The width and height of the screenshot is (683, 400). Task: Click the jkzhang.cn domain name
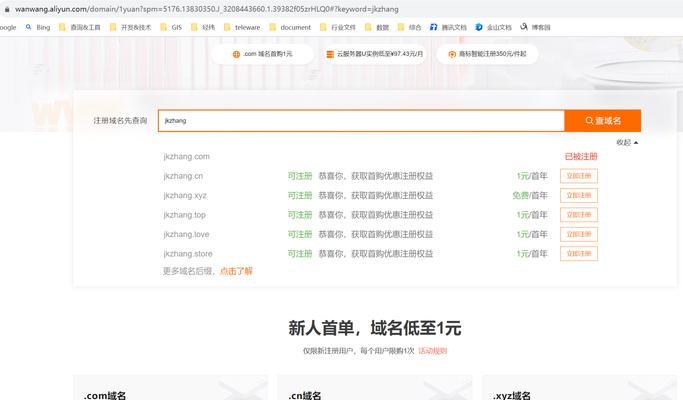(x=183, y=176)
